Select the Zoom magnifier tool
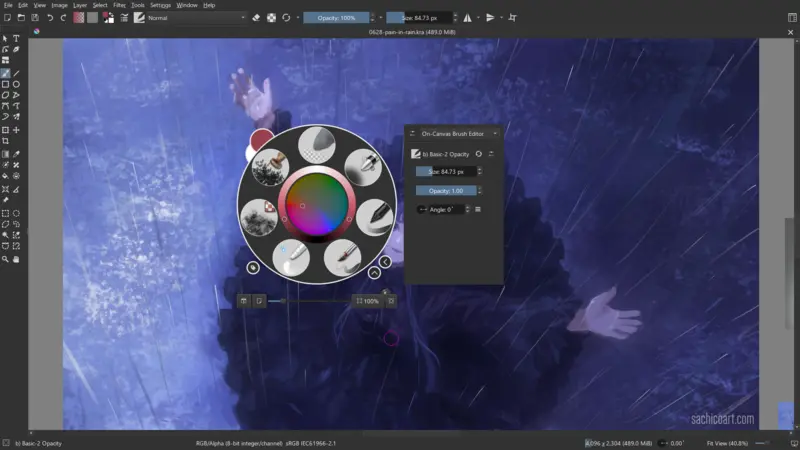 click(6, 259)
